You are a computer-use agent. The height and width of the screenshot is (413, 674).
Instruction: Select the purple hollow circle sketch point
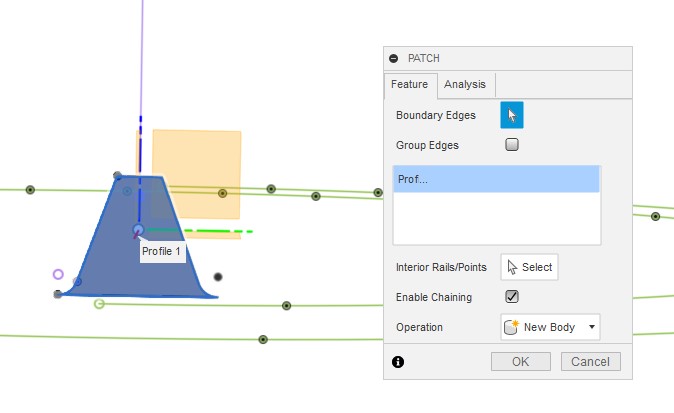click(x=58, y=274)
